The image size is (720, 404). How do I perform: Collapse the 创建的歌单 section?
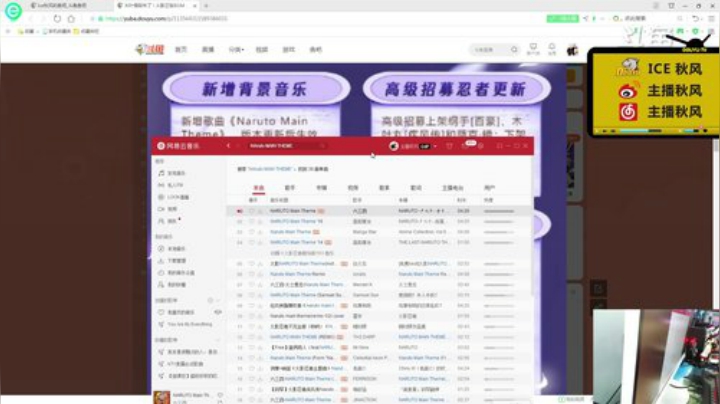(x=218, y=300)
